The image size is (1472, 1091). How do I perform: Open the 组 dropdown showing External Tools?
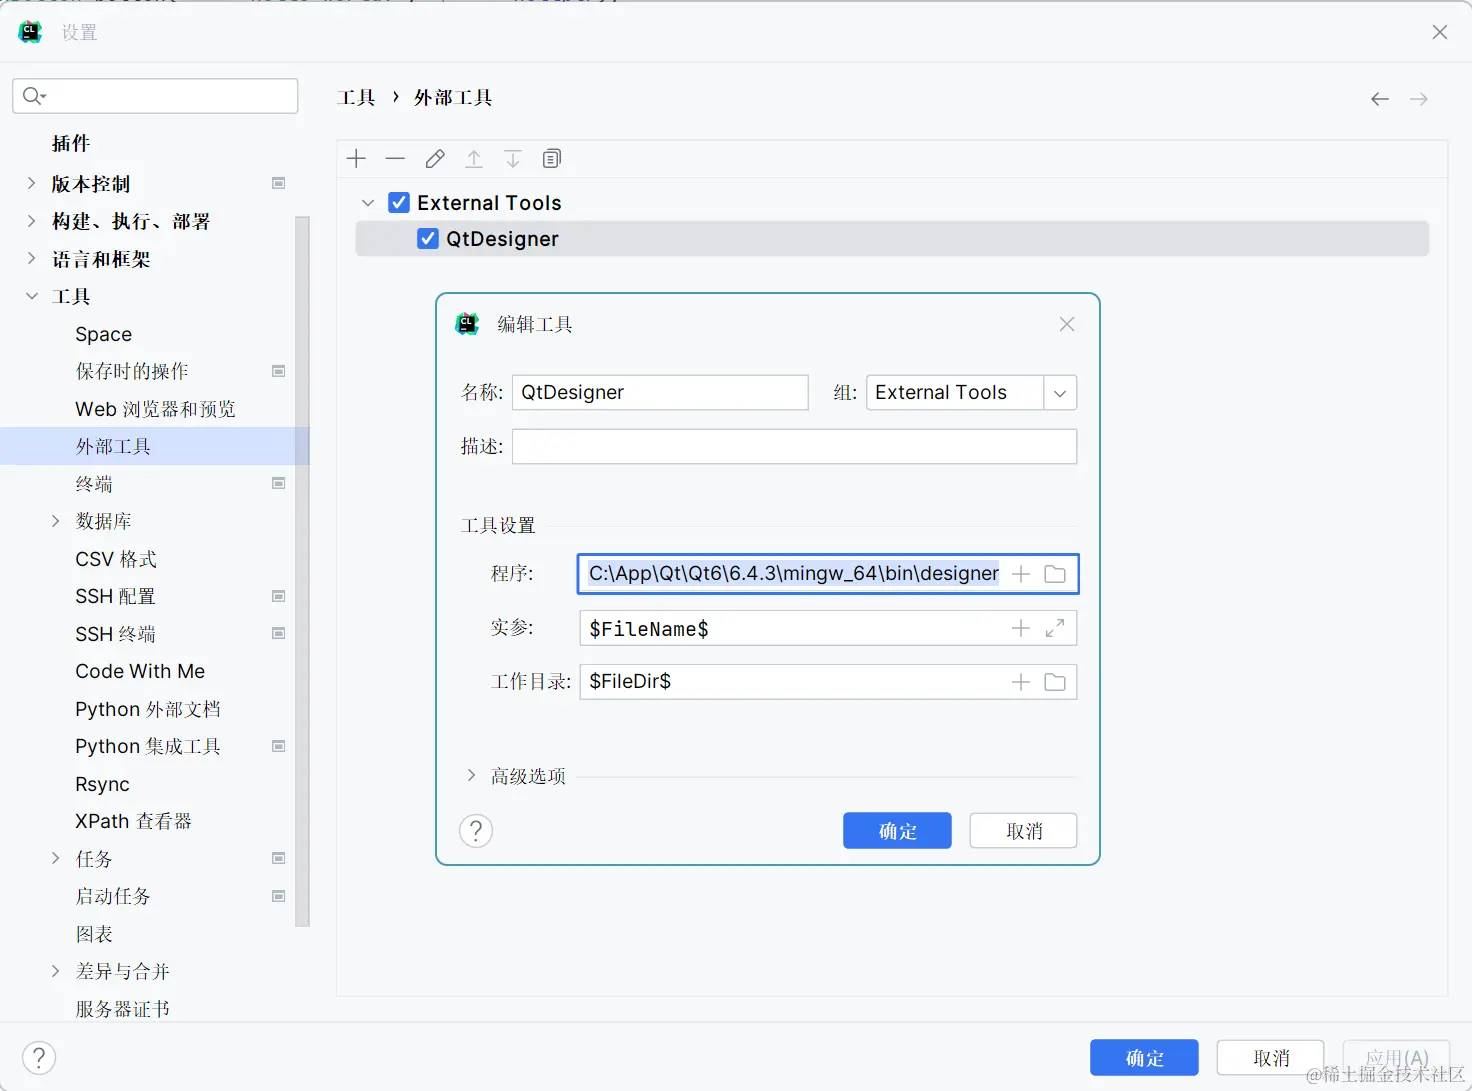point(1059,392)
